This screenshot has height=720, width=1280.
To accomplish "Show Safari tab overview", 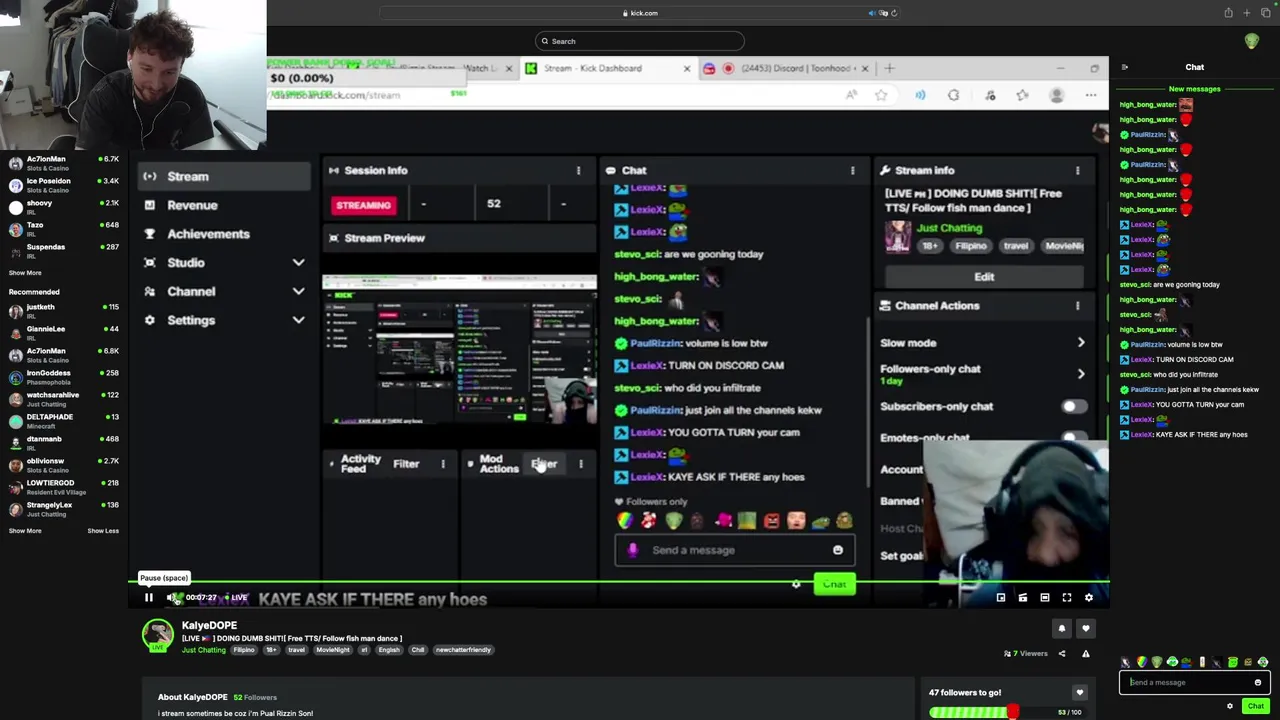I will click(x=1266, y=13).
